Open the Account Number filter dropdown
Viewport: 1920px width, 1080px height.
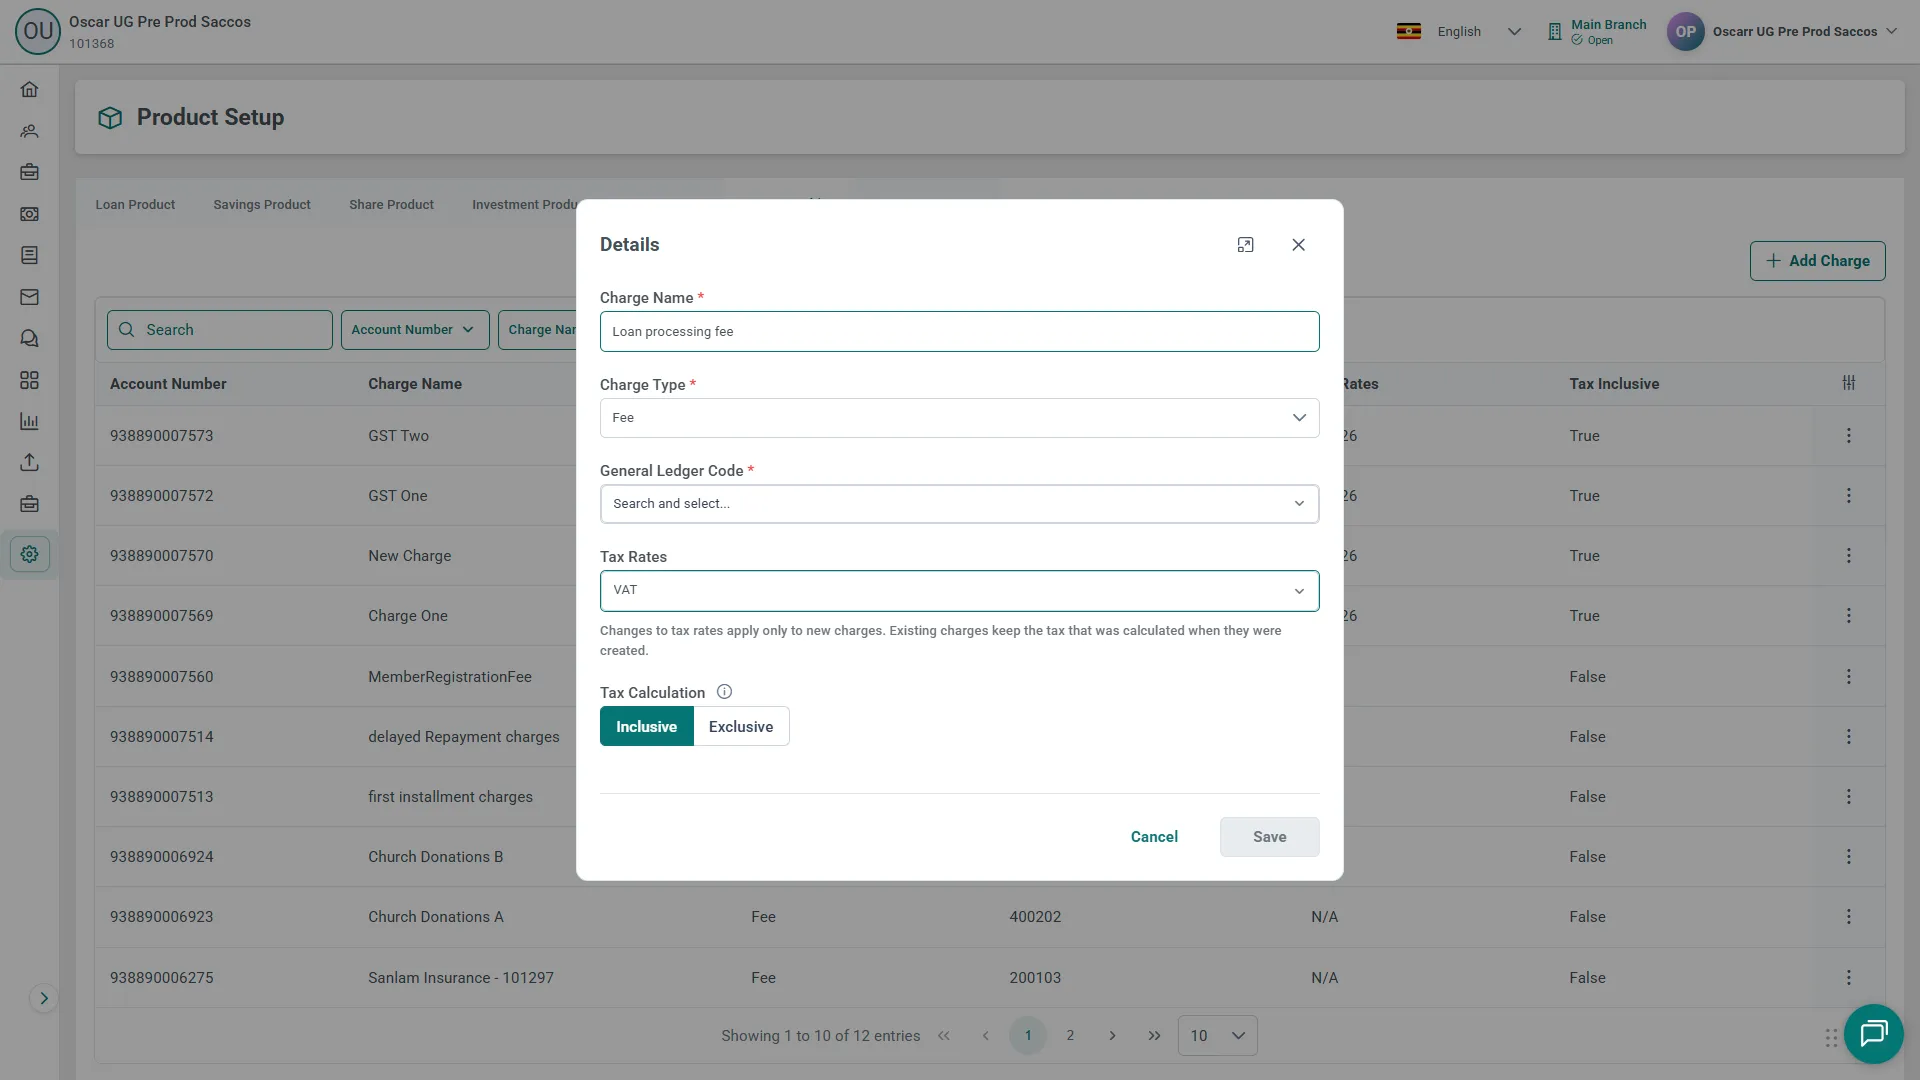(x=415, y=330)
